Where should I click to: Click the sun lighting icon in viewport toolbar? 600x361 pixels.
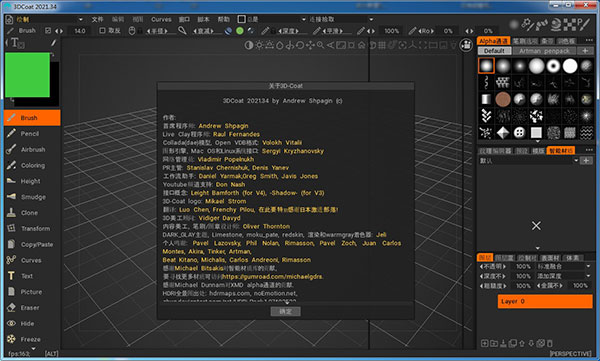[259, 45]
